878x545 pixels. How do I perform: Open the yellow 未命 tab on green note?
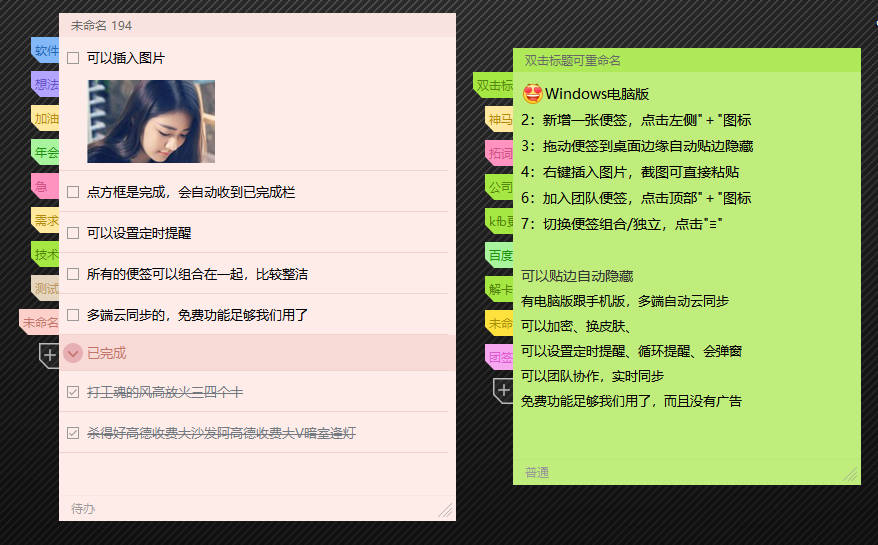coord(499,323)
